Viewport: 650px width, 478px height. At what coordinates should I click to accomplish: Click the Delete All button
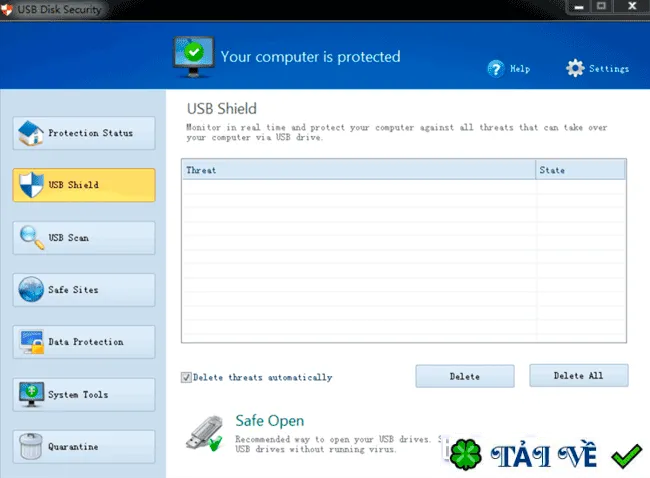pos(579,376)
